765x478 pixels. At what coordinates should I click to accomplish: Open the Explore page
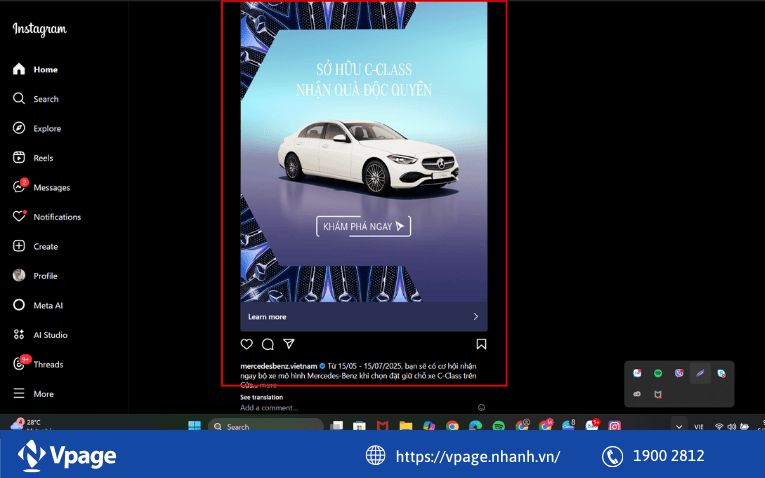coord(37,128)
